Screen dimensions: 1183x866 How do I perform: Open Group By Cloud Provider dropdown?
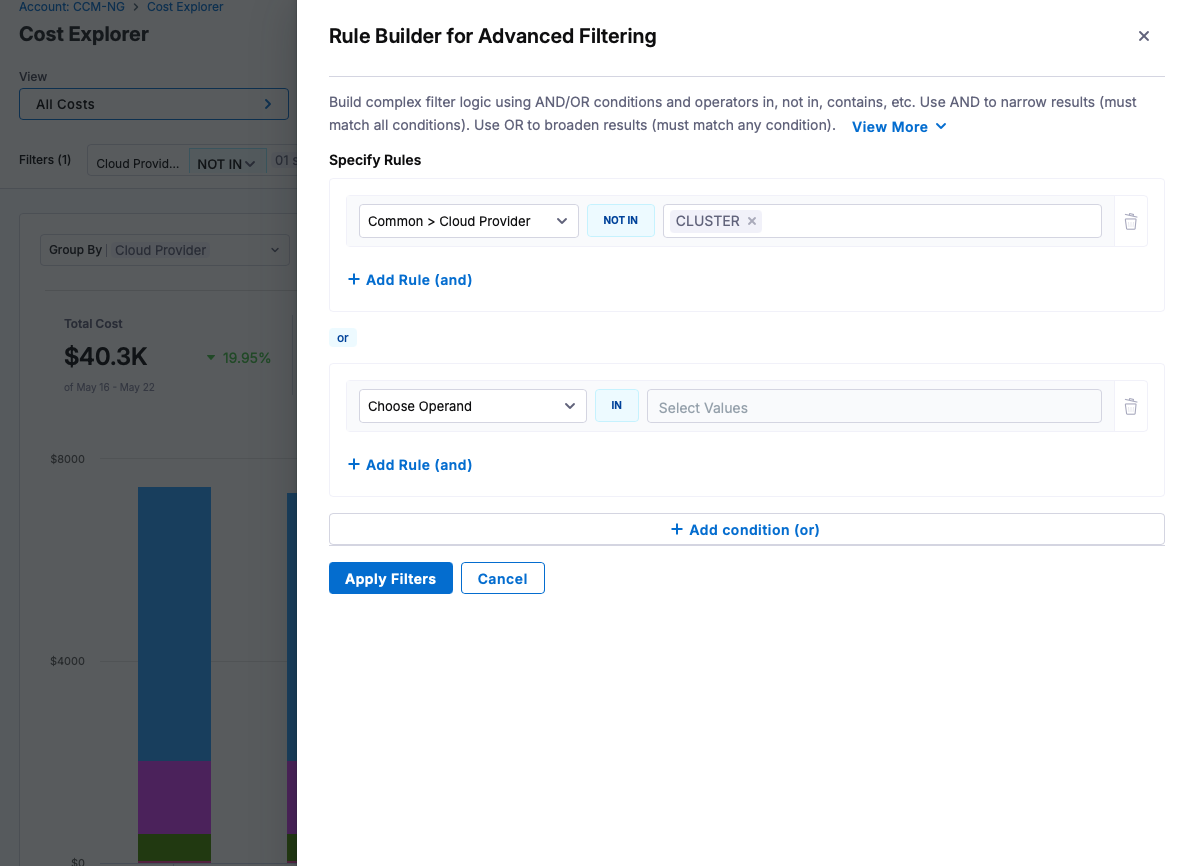click(x=164, y=250)
